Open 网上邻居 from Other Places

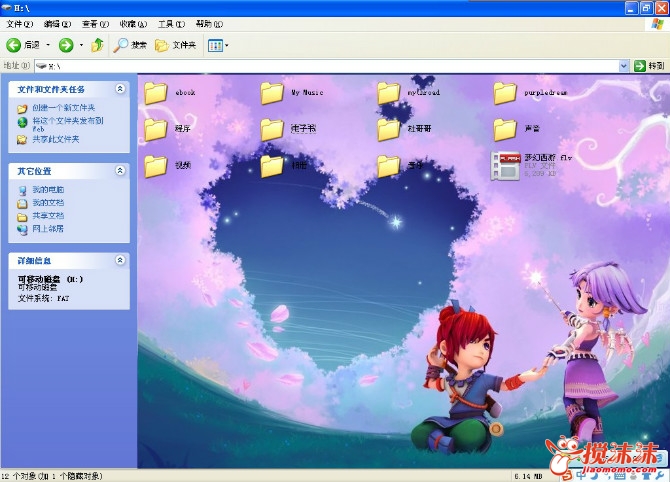[48, 229]
